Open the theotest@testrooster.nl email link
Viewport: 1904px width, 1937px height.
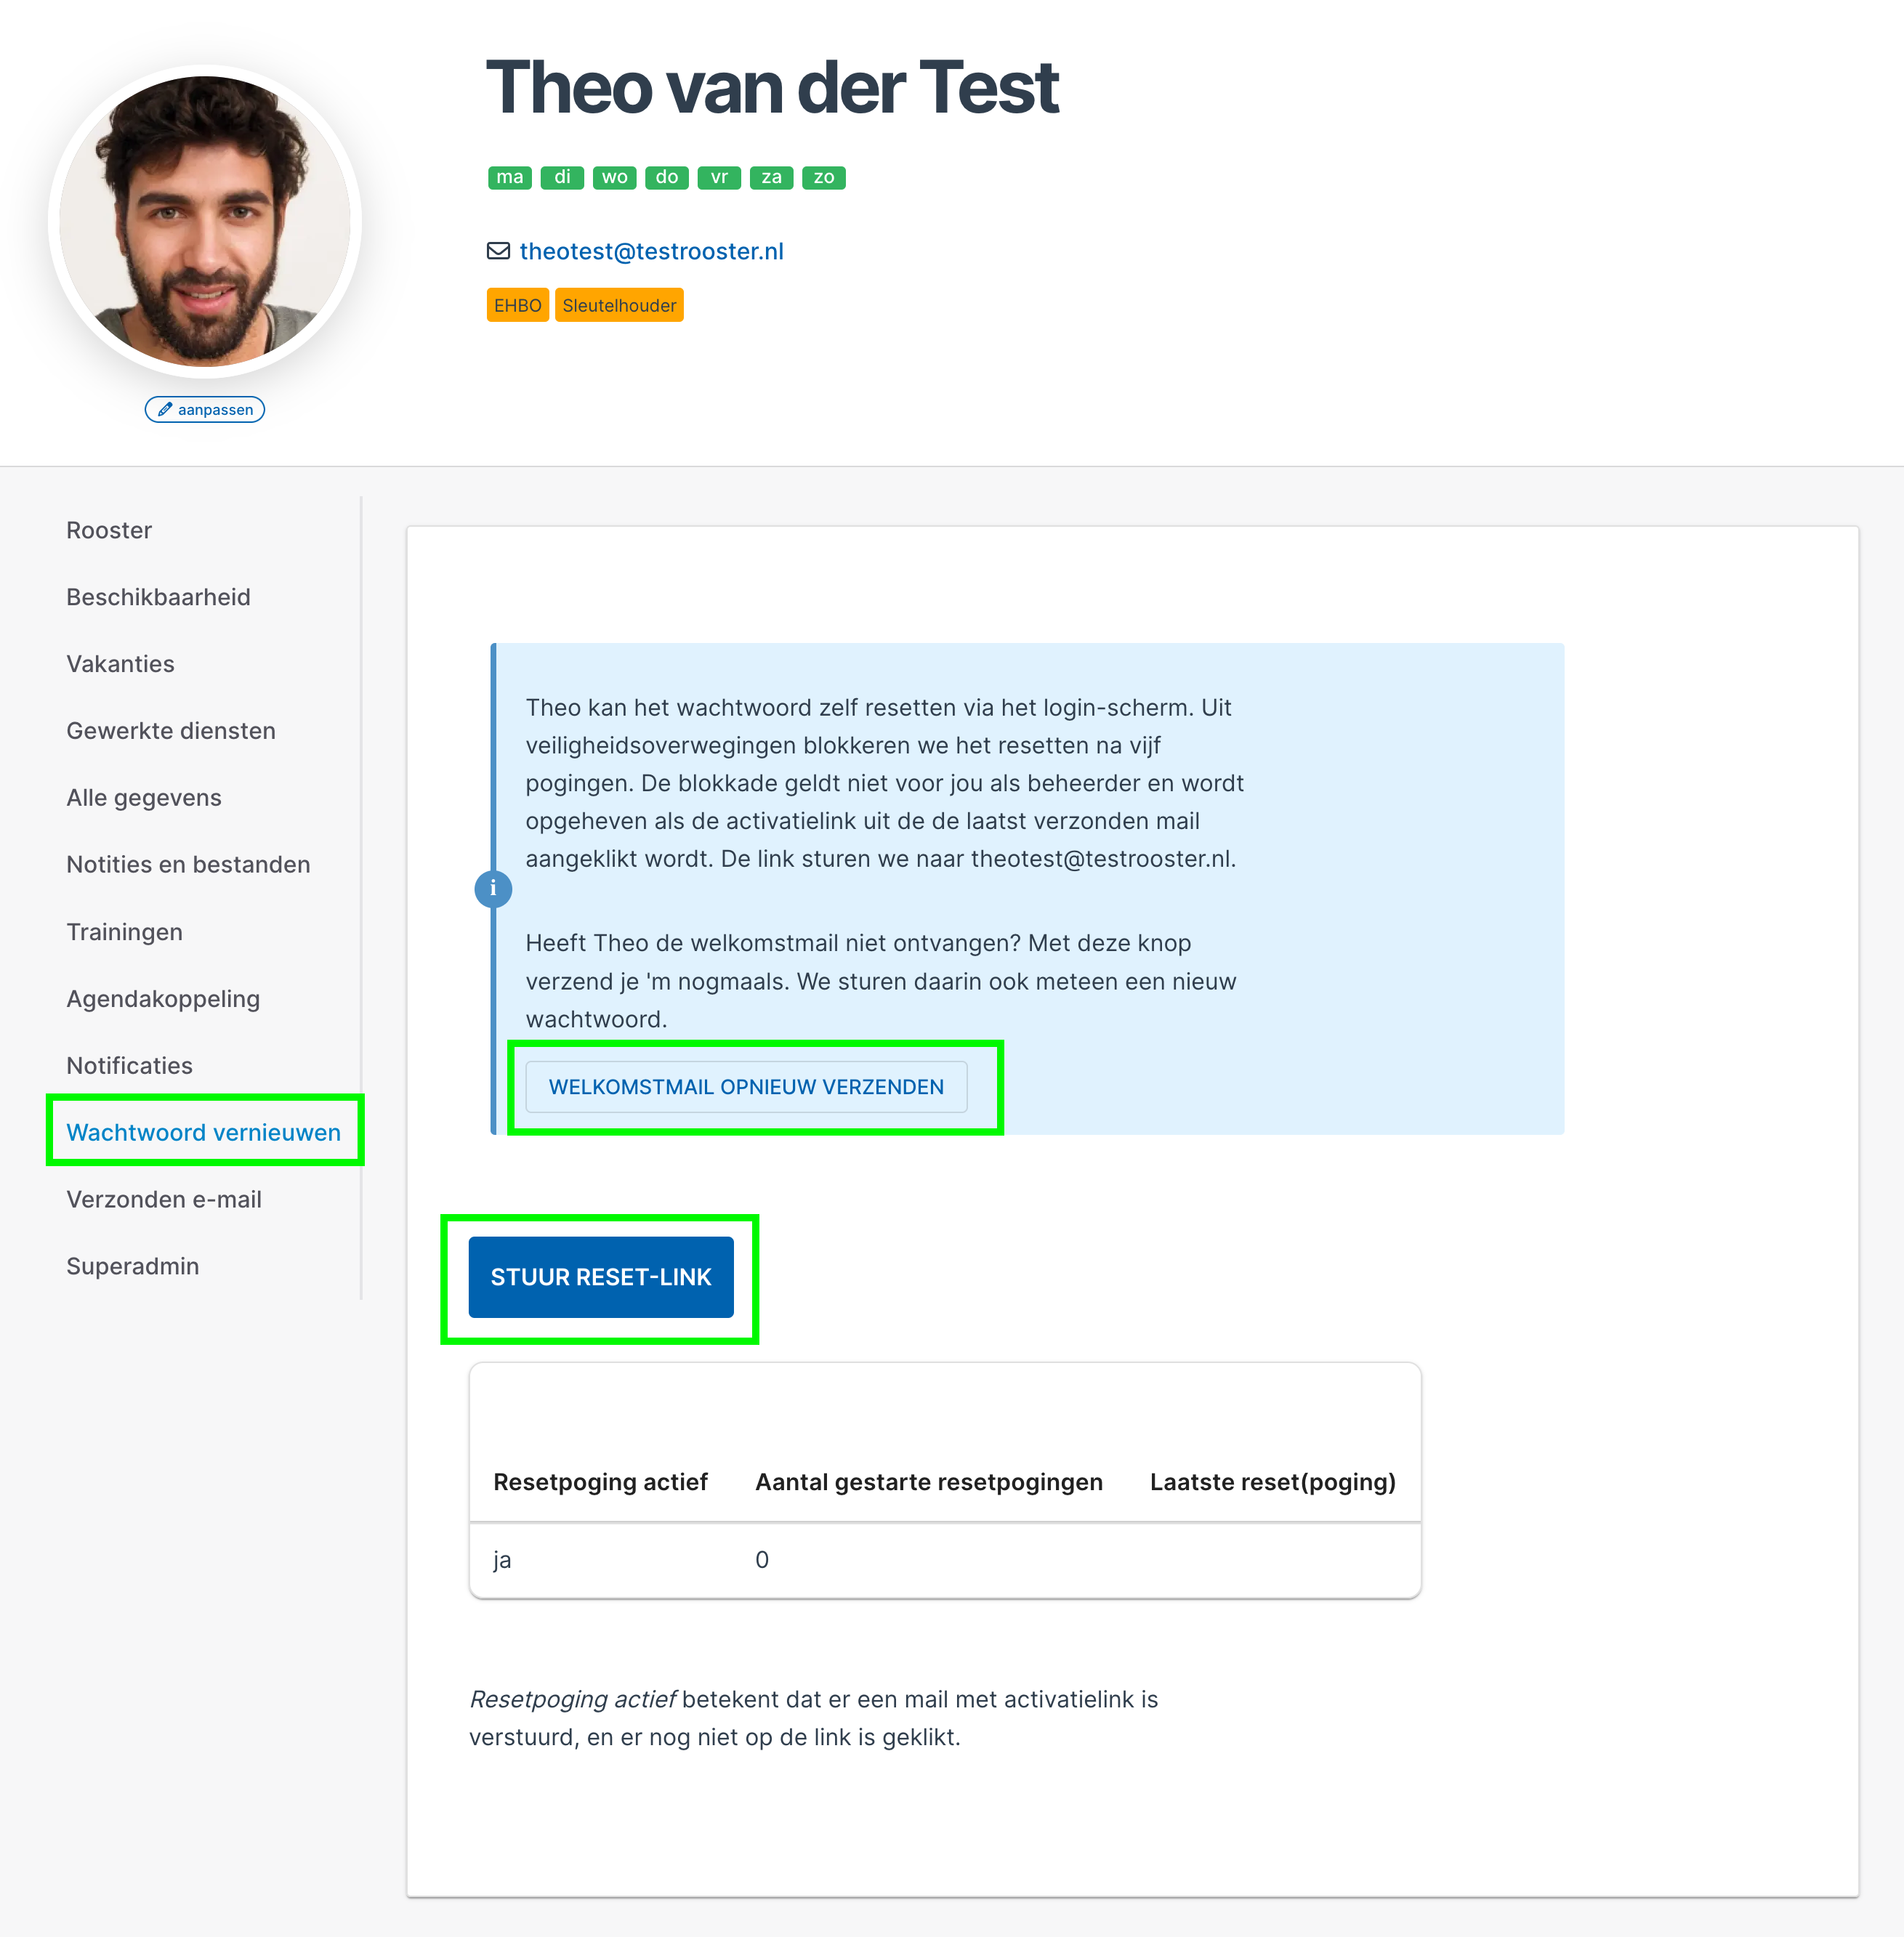click(x=652, y=251)
